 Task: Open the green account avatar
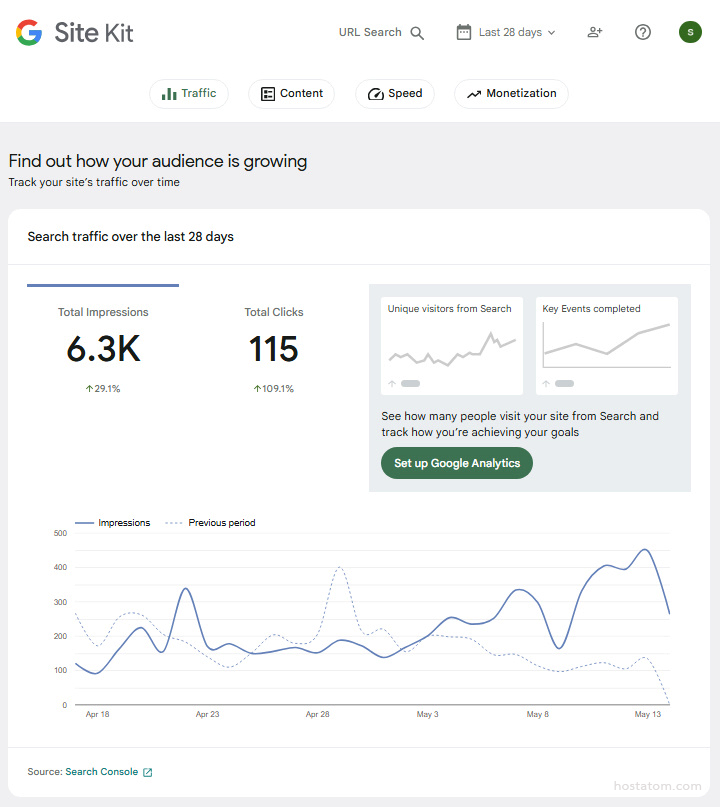[x=690, y=32]
